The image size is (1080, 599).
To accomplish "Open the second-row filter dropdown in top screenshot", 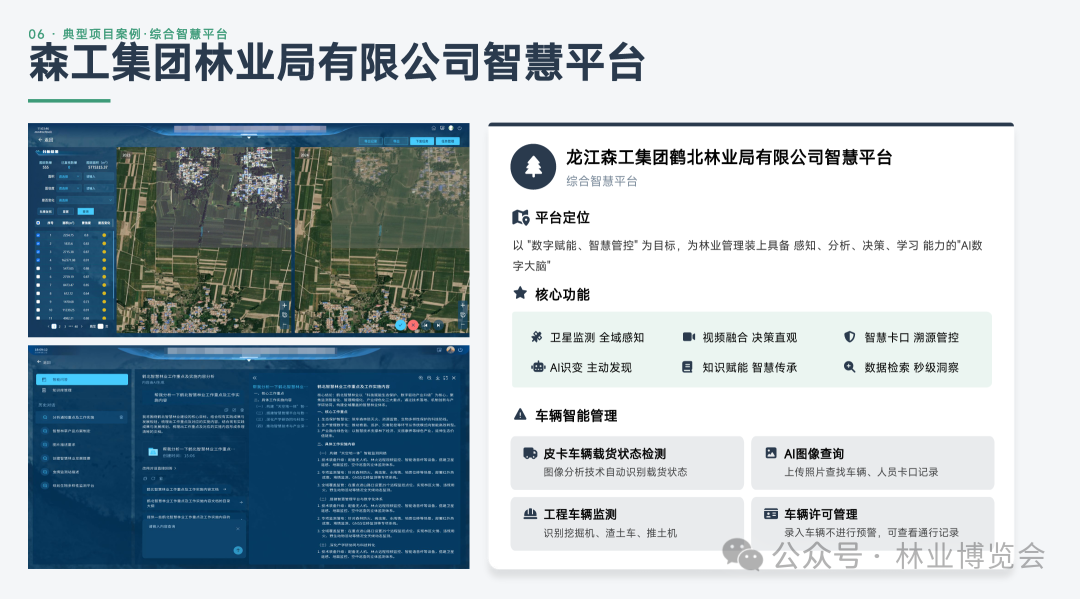I will (x=69, y=188).
